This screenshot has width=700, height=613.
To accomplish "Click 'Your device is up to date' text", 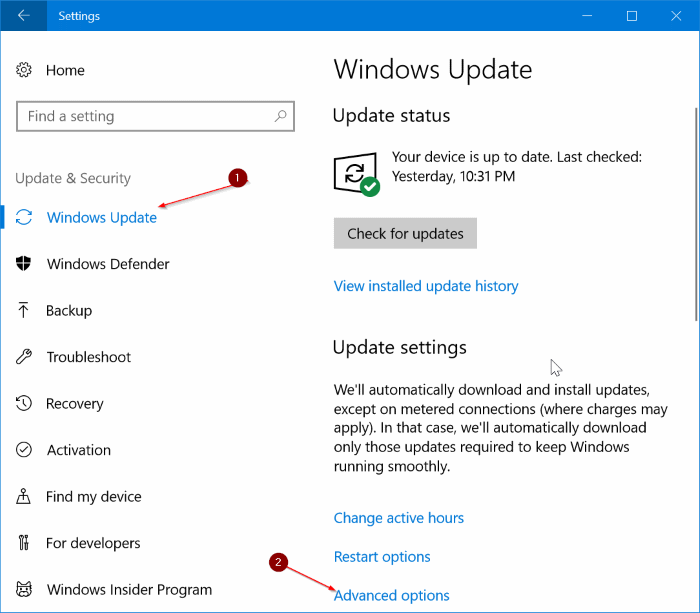I will point(517,167).
